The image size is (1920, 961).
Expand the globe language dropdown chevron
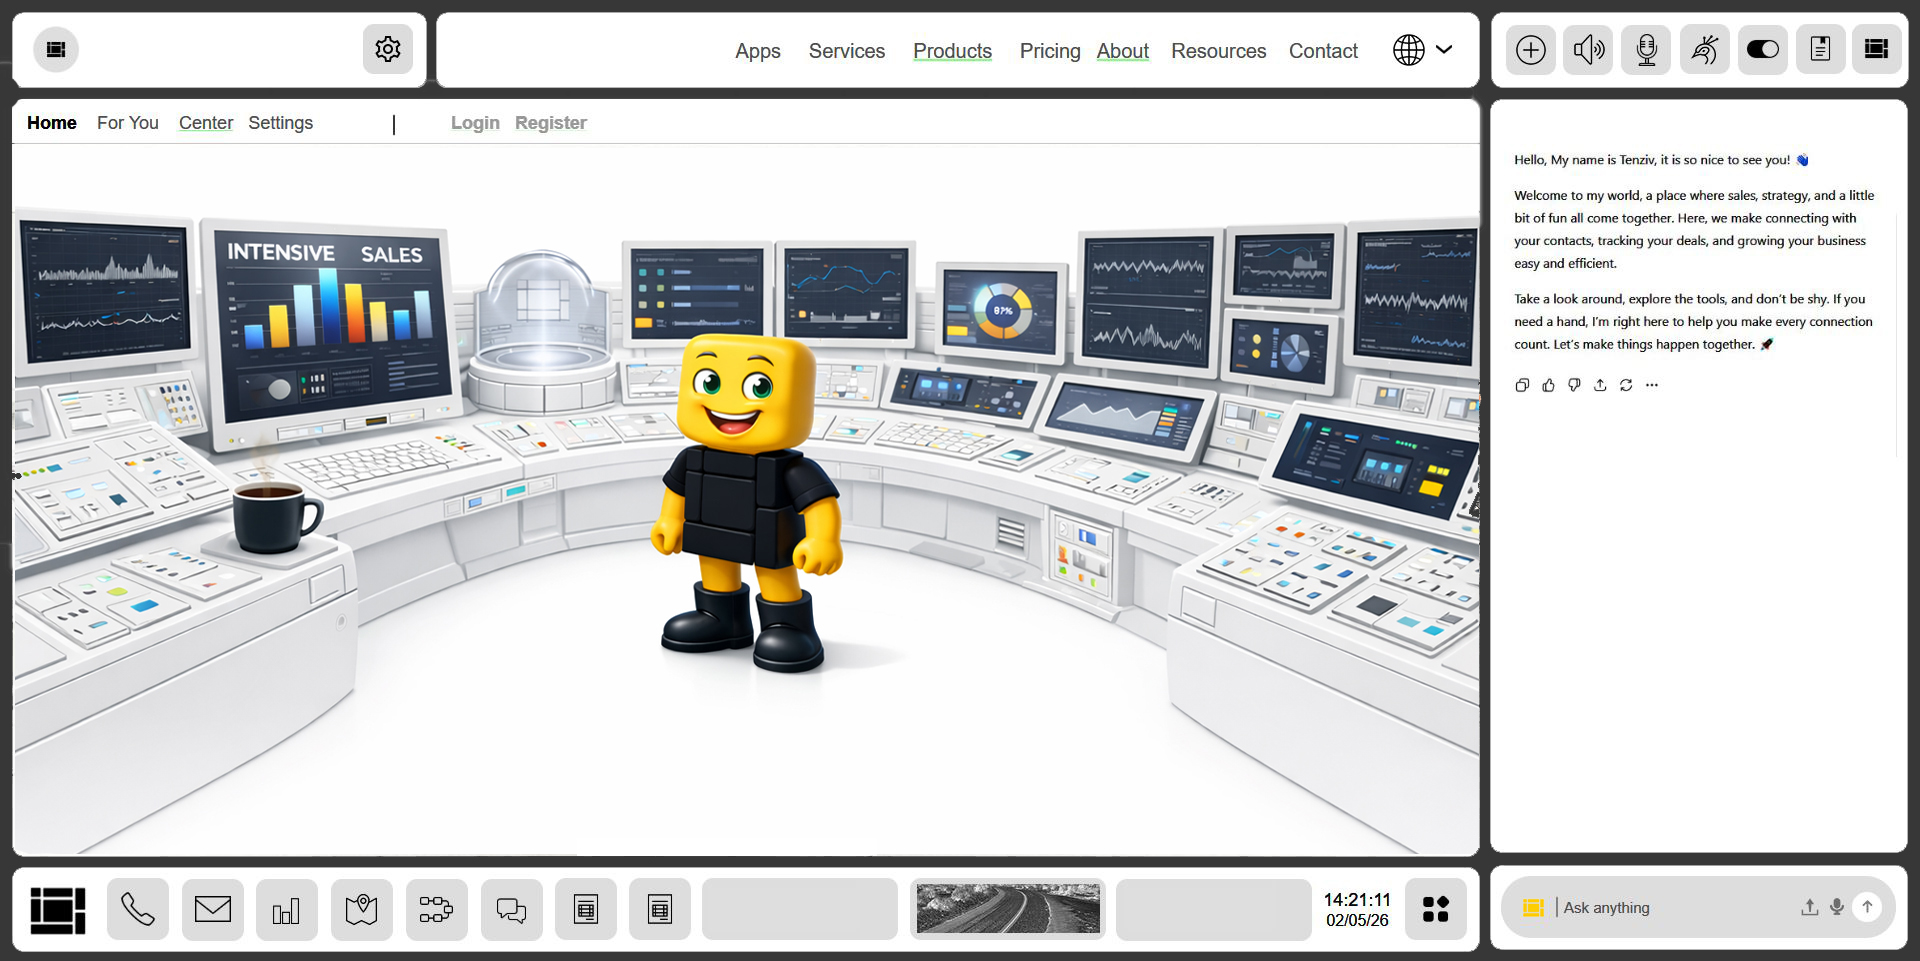pos(1444,49)
